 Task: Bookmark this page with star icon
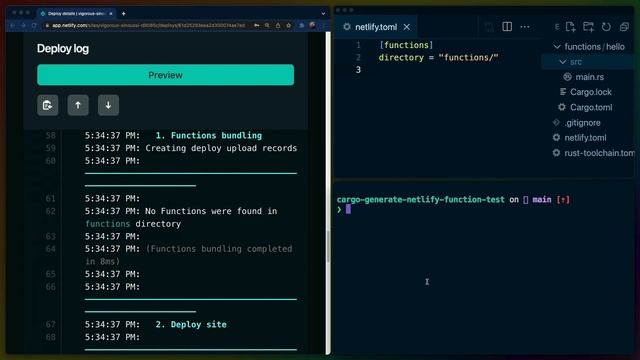[x=289, y=25]
